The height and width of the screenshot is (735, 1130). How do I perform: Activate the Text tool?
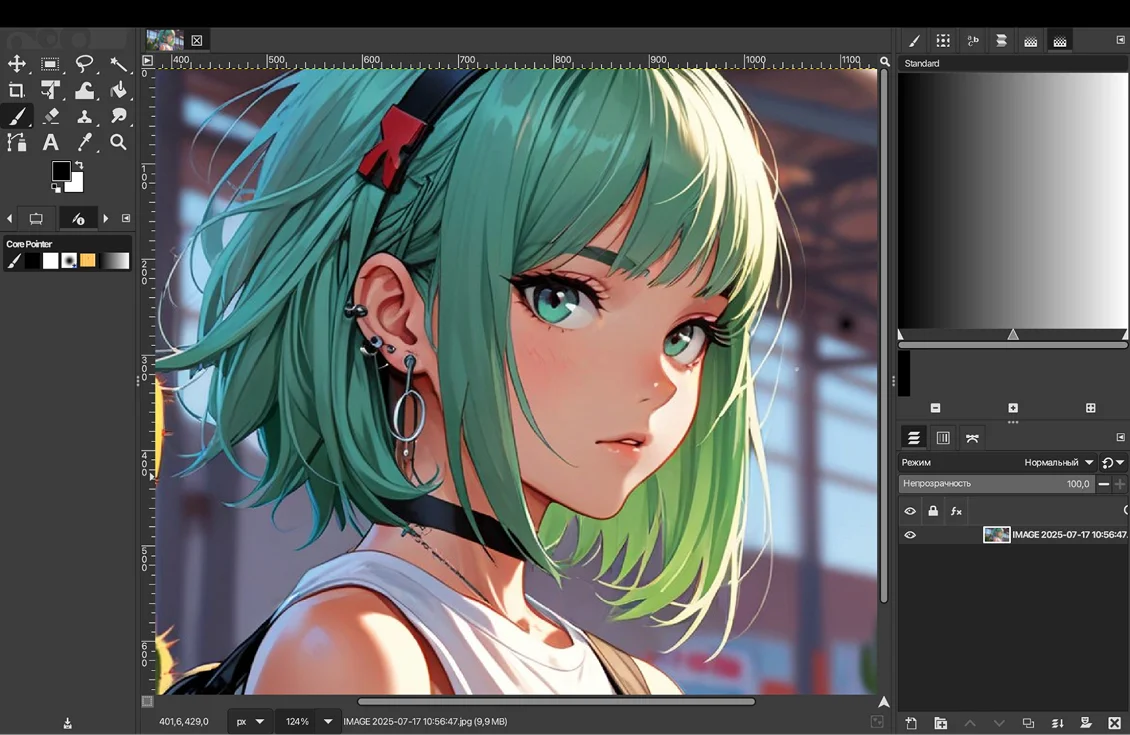tap(51, 143)
